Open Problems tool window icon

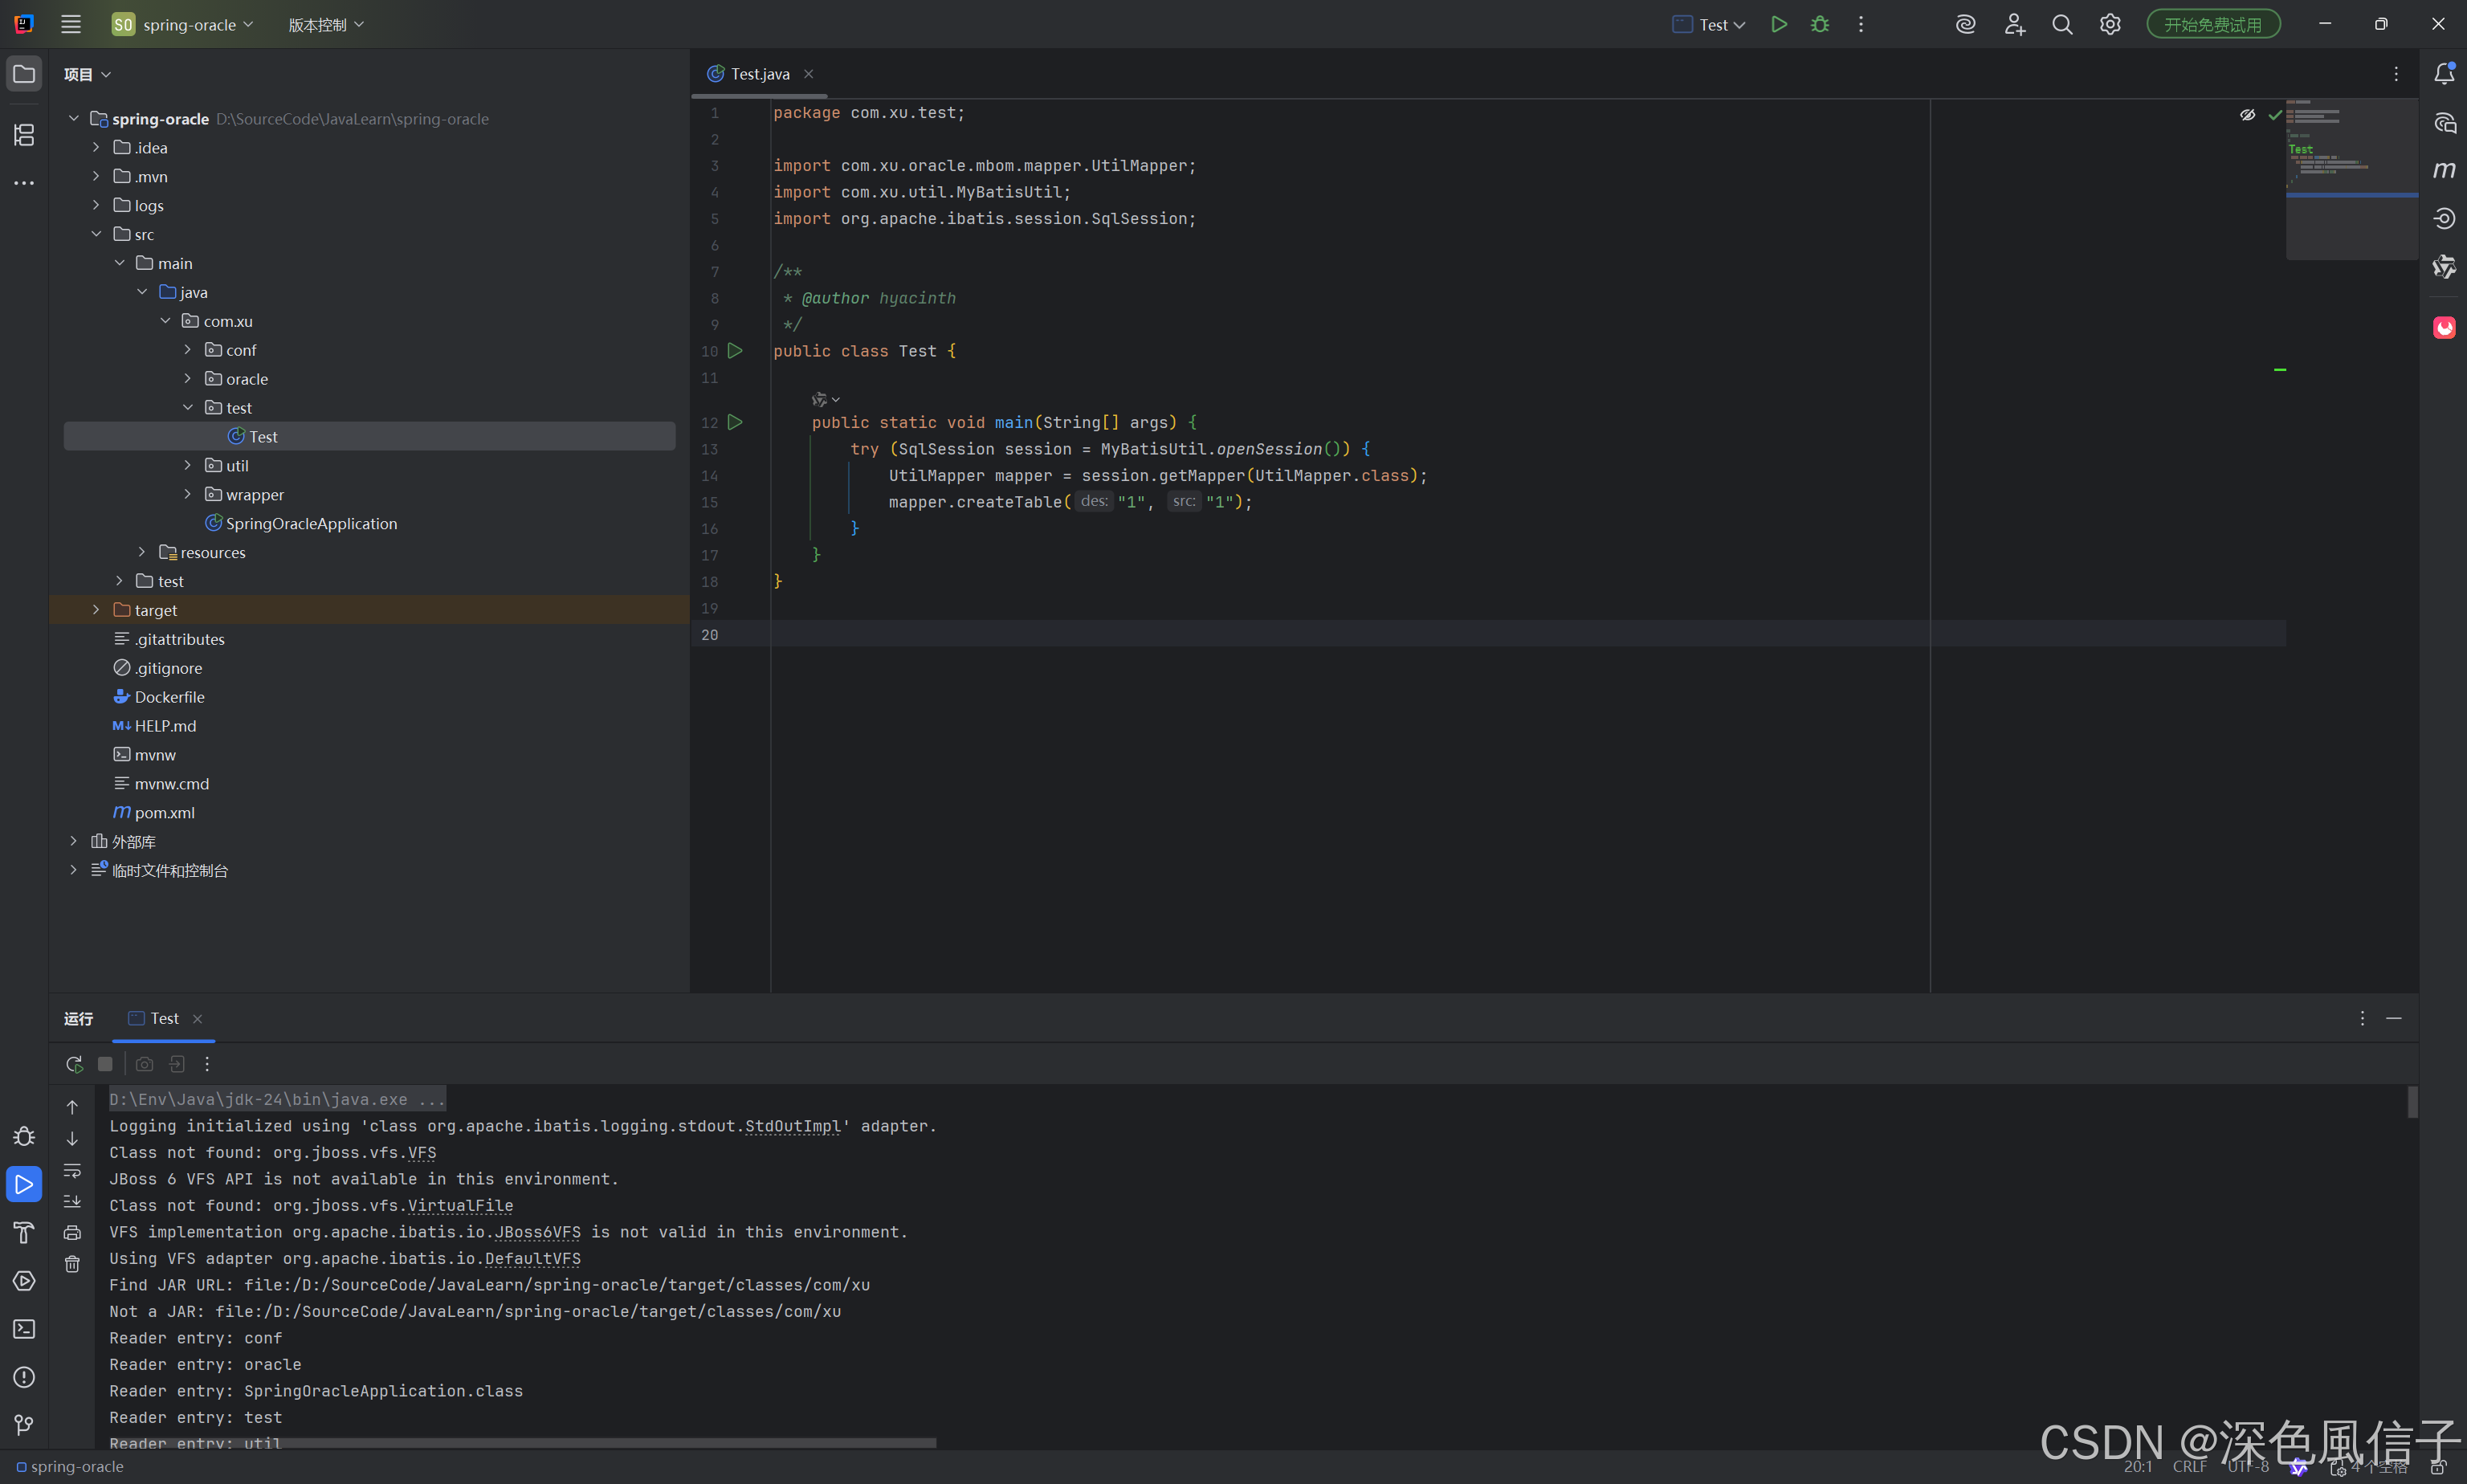click(x=24, y=1377)
